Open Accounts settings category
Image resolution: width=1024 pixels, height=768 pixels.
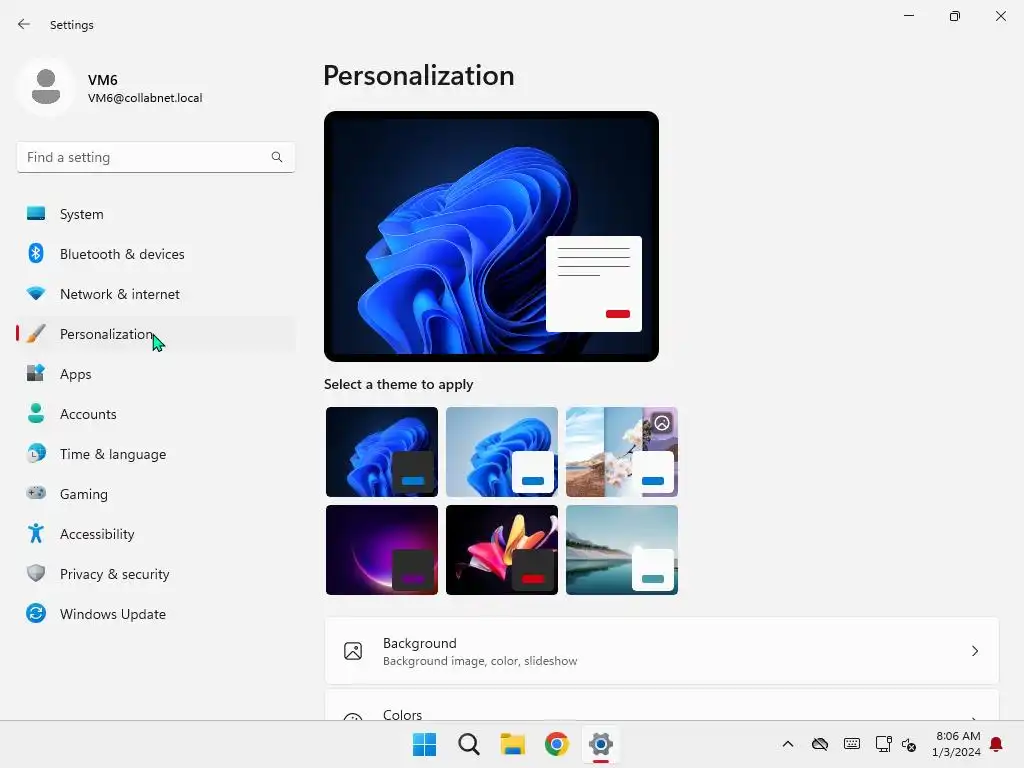155,414
